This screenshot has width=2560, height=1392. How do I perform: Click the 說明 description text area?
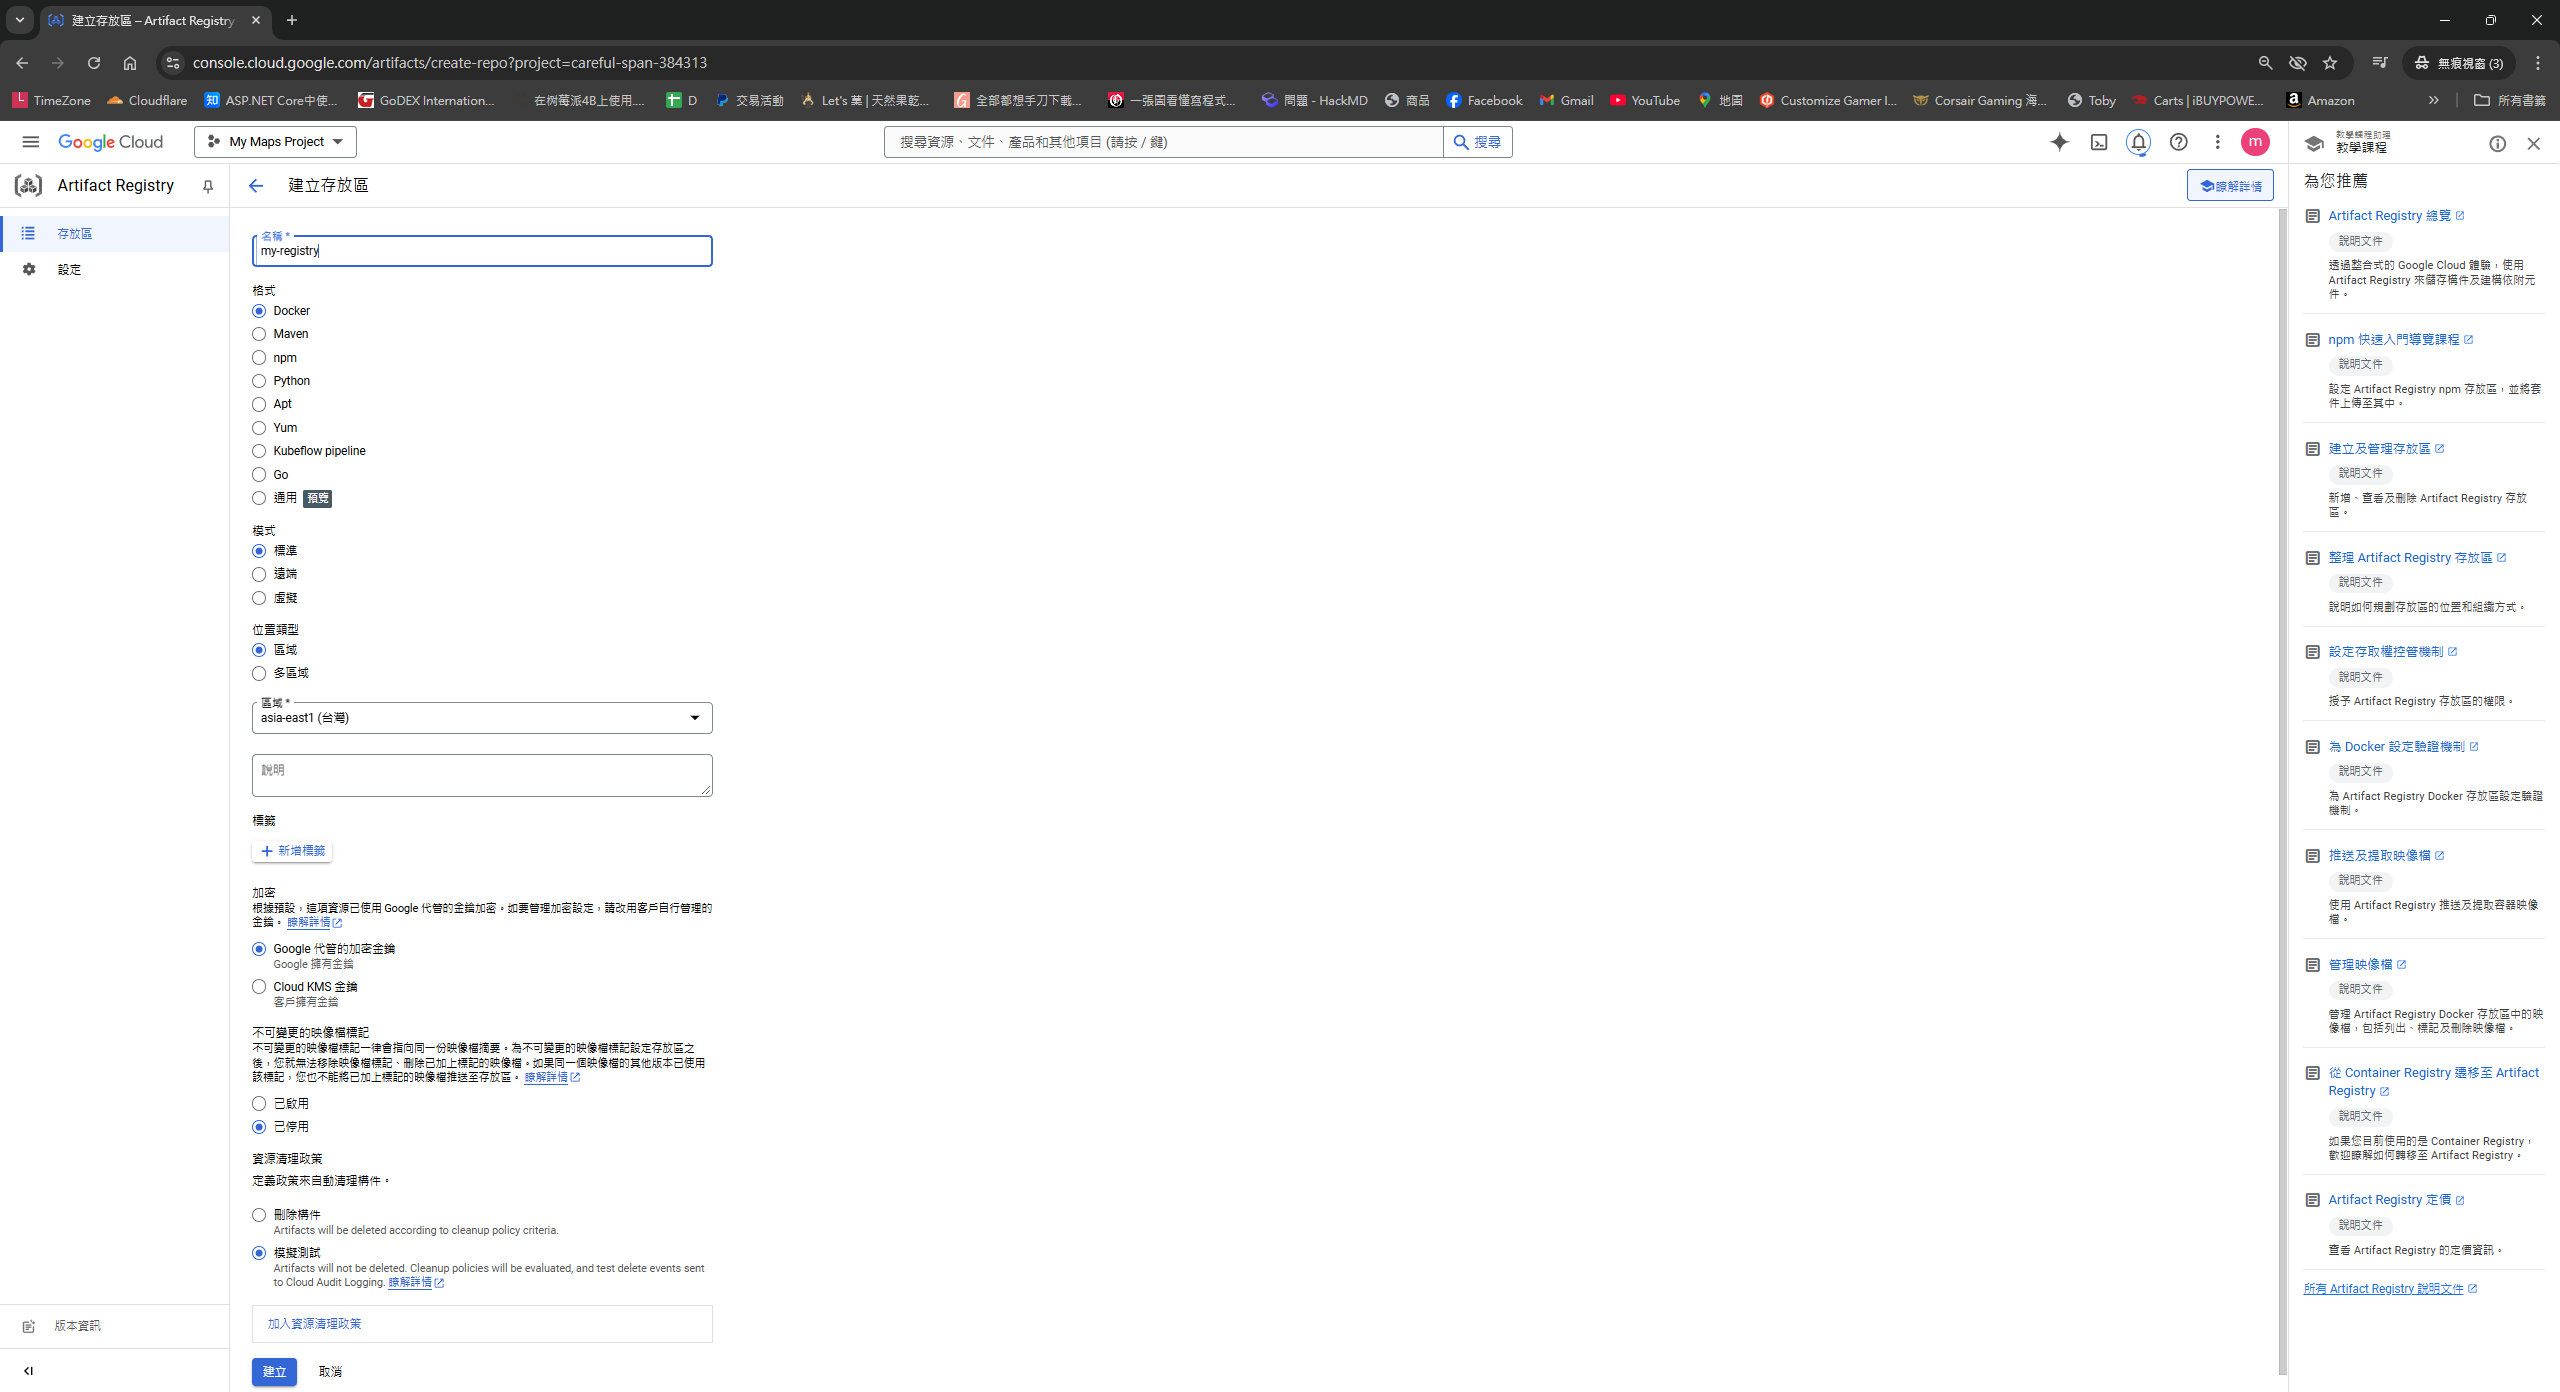pos(482,775)
